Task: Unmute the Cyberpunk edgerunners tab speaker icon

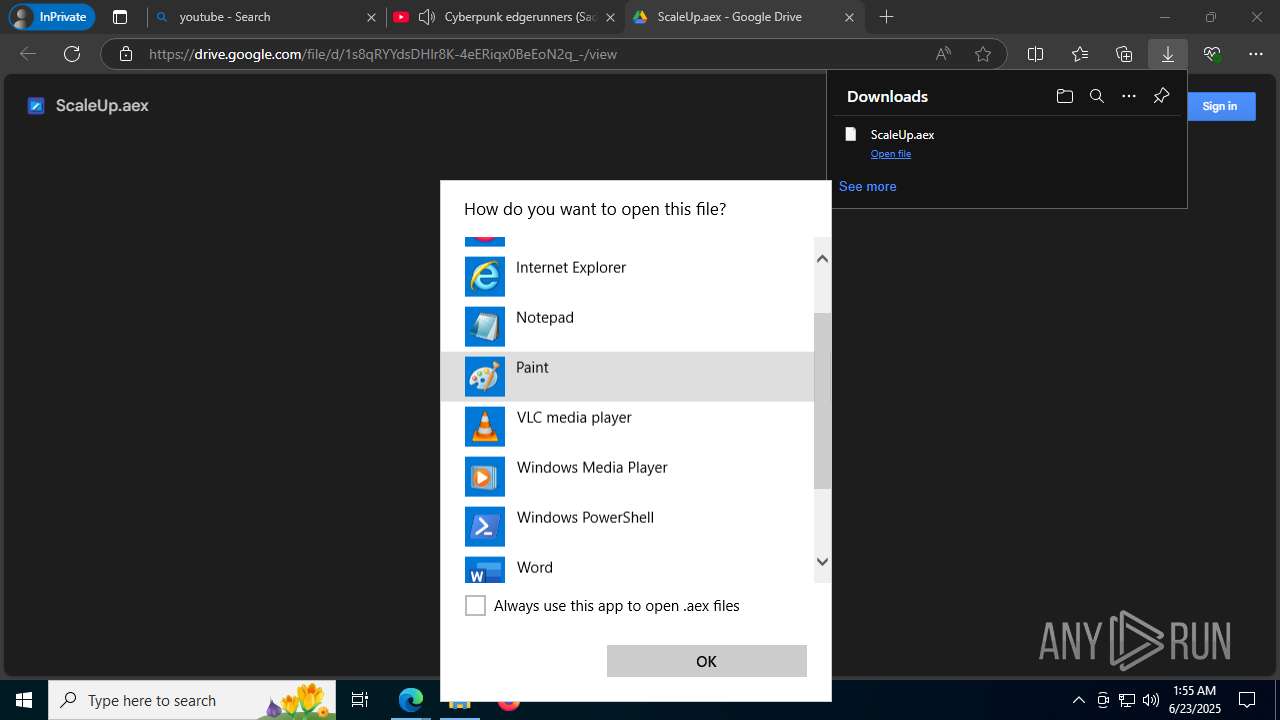Action: point(427,17)
